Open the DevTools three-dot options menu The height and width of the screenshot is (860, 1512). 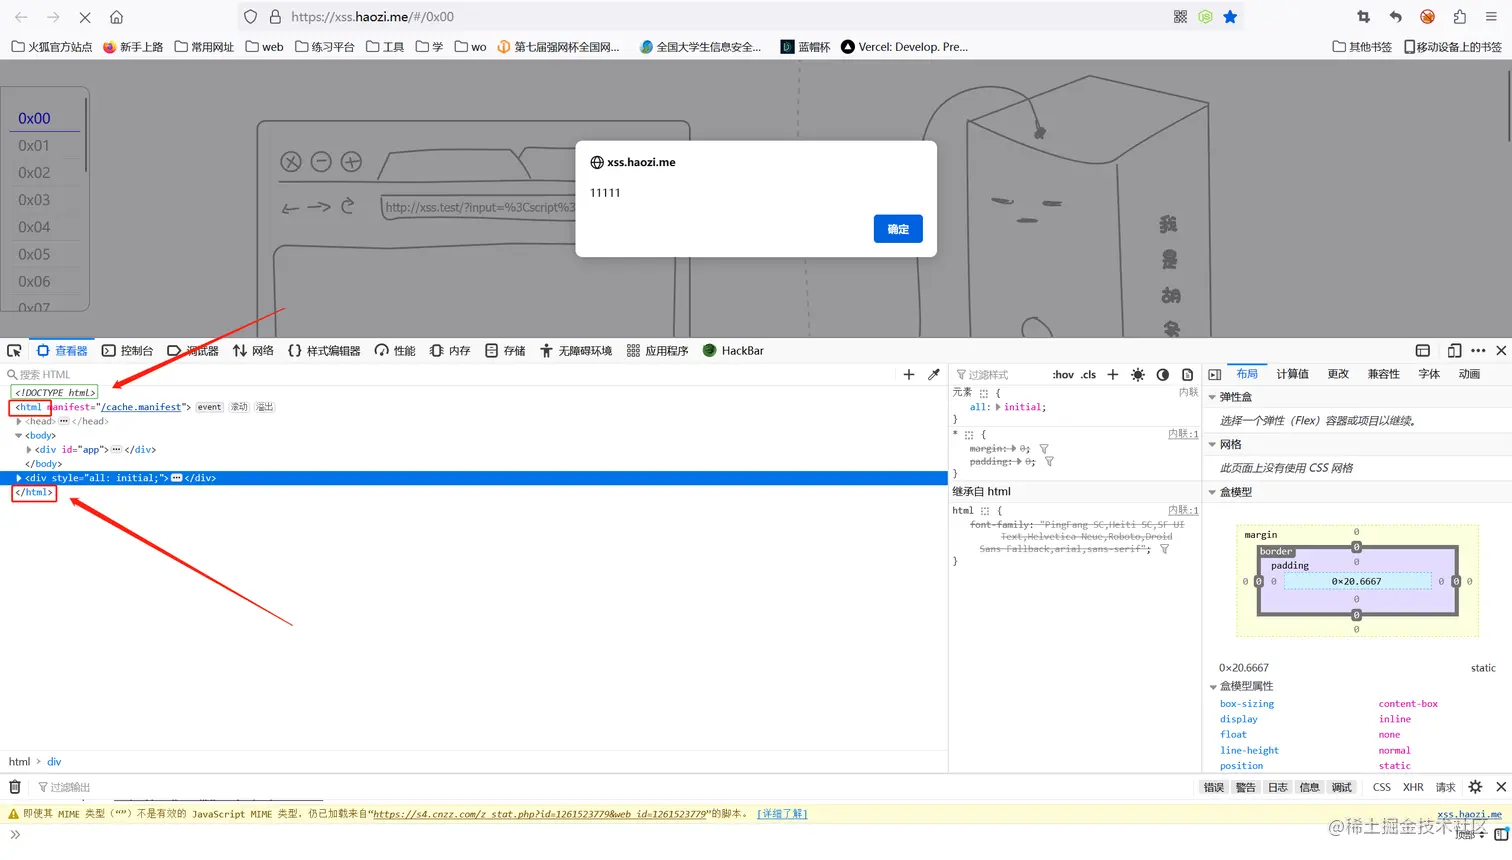pos(1478,351)
